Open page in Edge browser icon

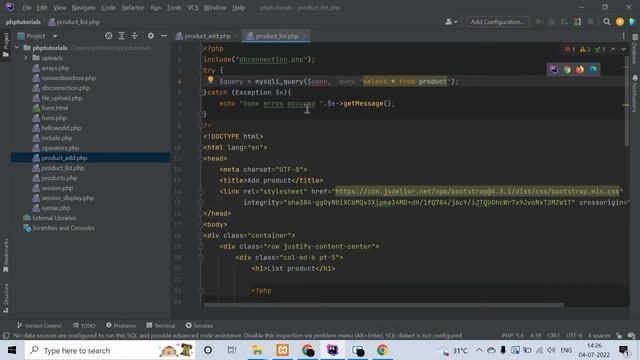click(x=593, y=69)
